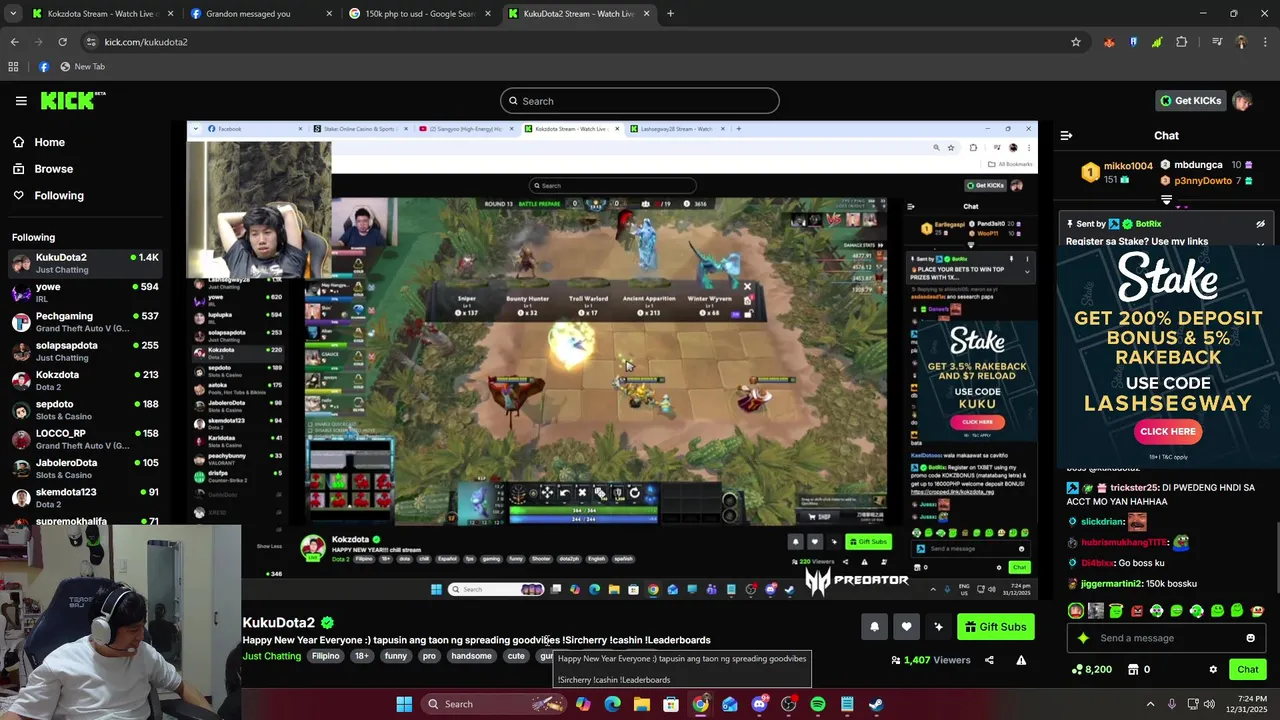Open Following in sidebar
This screenshot has height=720, width=1280.
(59, 196)
